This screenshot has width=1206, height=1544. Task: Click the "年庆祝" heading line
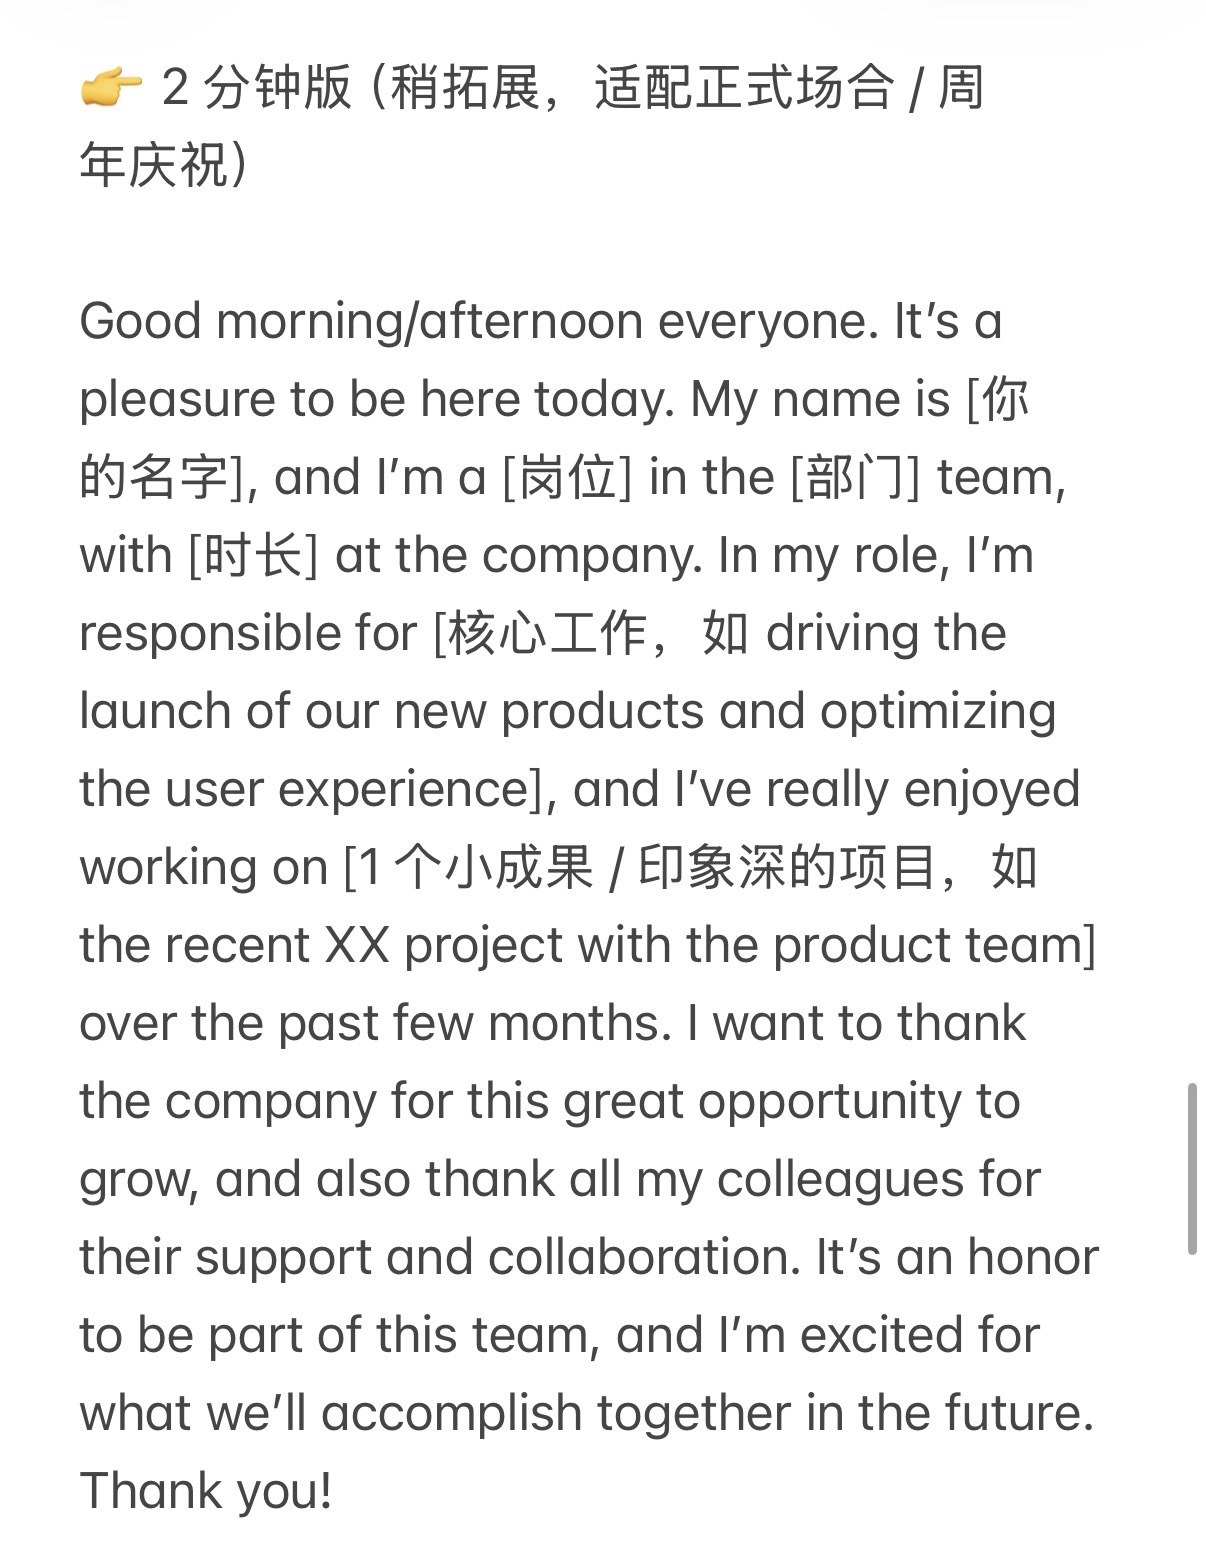pos(160,165)
